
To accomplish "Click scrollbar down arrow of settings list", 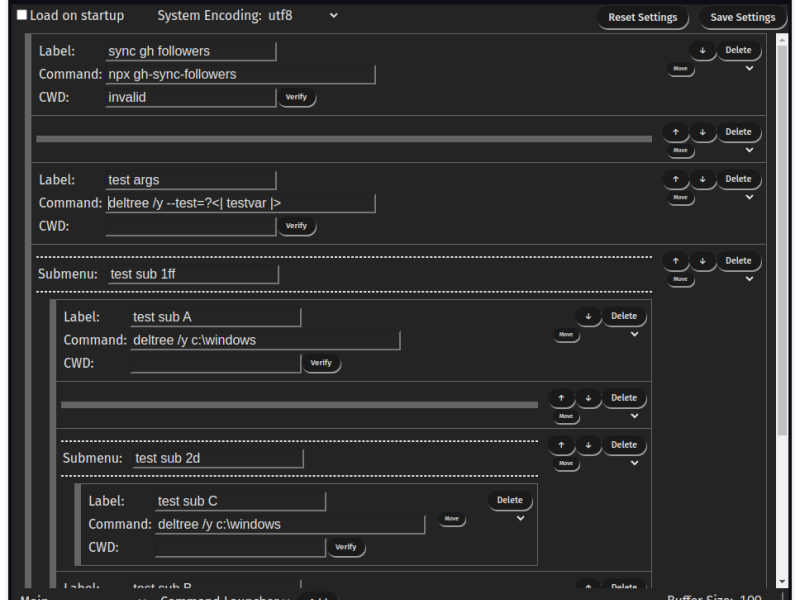I will [782, 582].
